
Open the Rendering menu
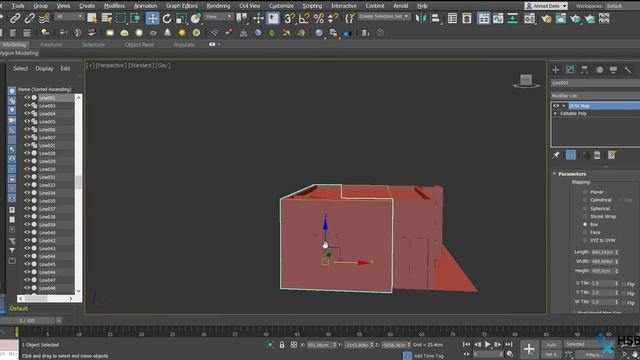[x=218, y=6]
